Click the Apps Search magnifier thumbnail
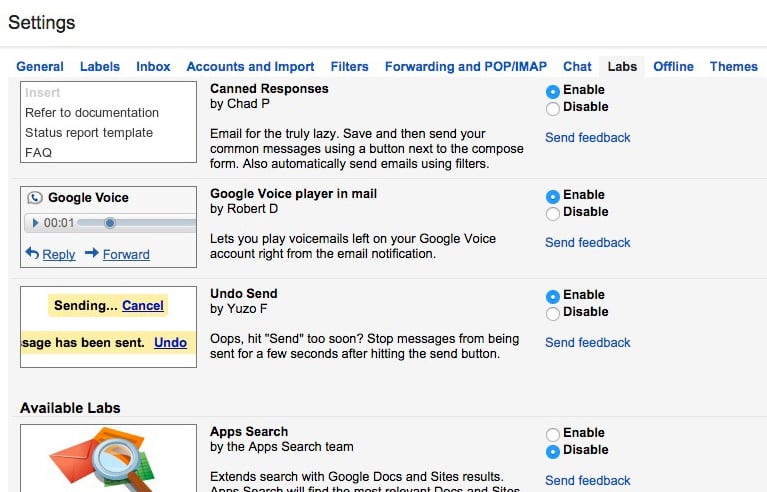Image resolution: width=767 pixels, height=492 pixels. tap(109, 459)
